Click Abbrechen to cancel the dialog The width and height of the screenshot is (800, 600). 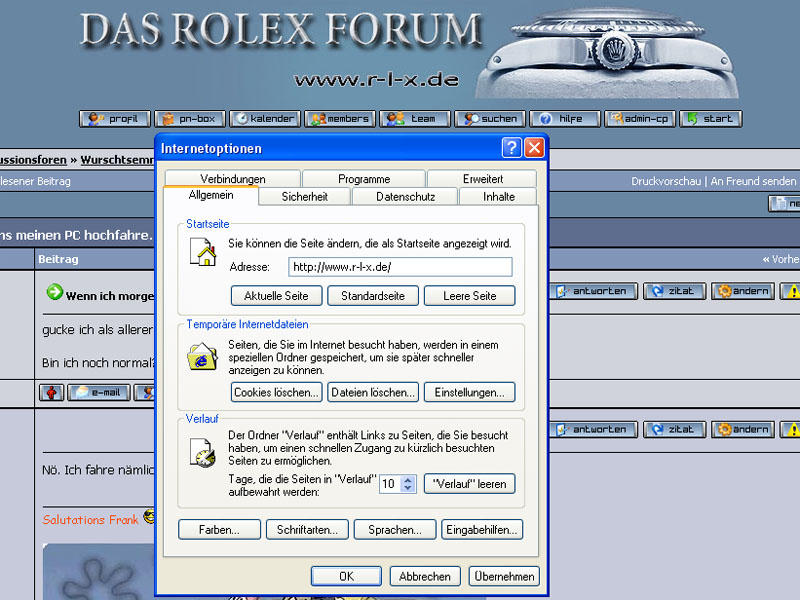click(425, 576)
